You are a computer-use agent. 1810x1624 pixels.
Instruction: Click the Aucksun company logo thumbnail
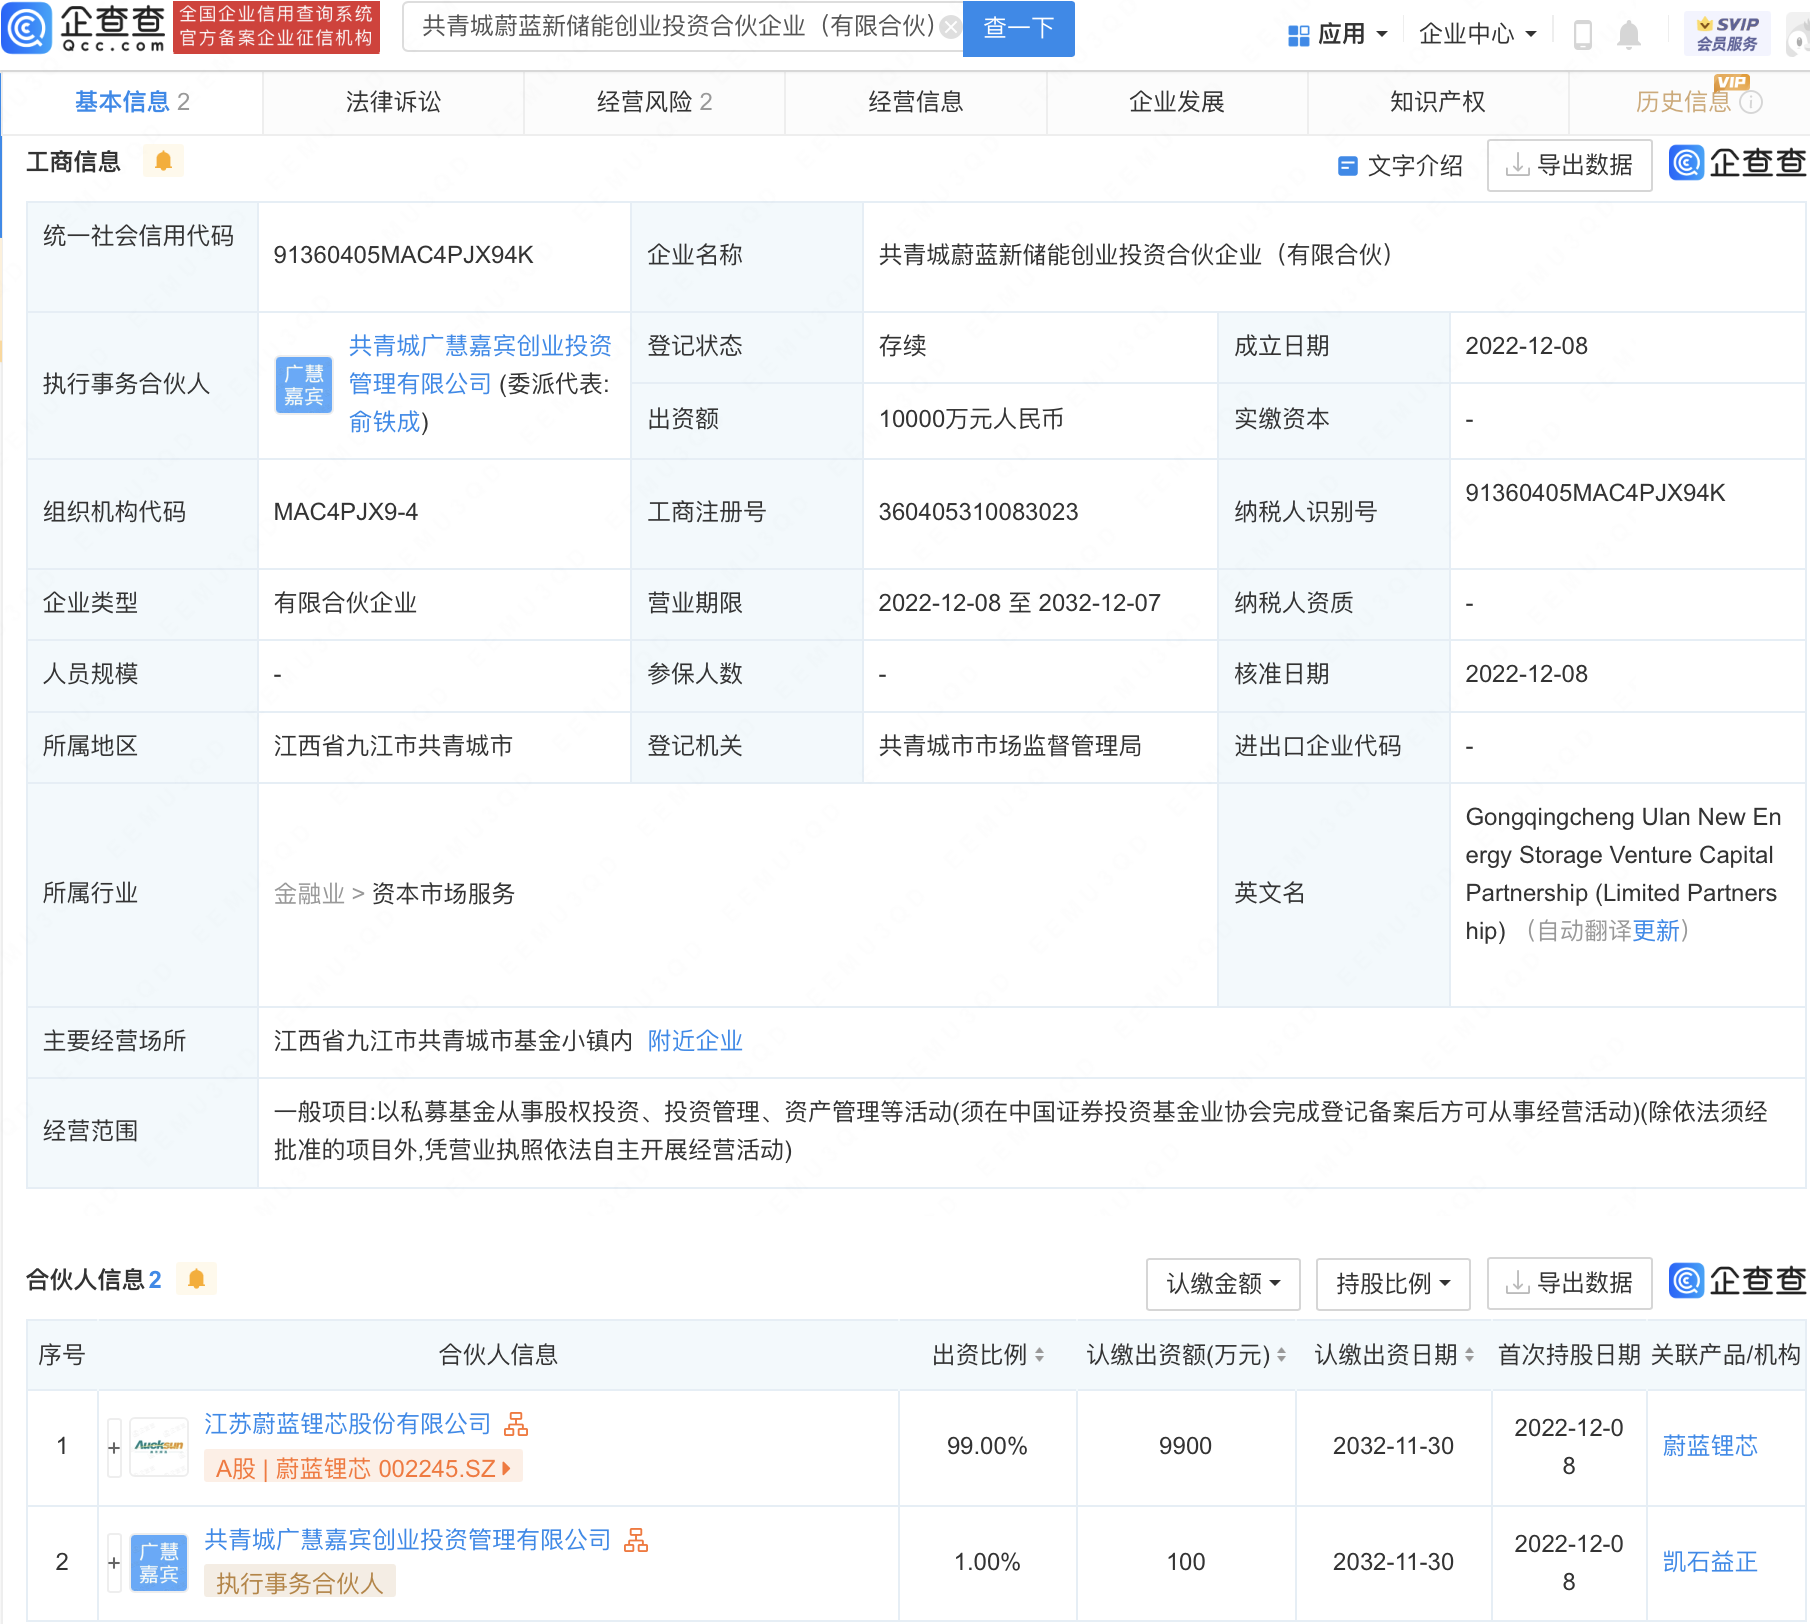point(157,1445)
